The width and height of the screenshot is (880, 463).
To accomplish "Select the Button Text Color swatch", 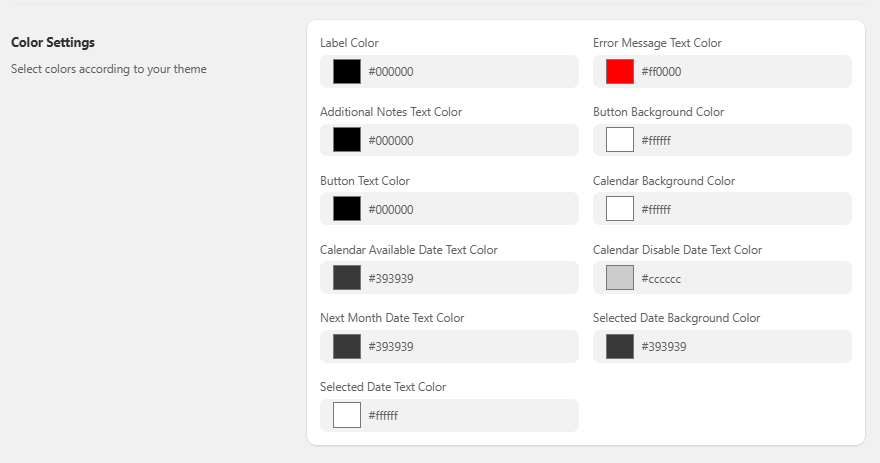I will 346,209.
